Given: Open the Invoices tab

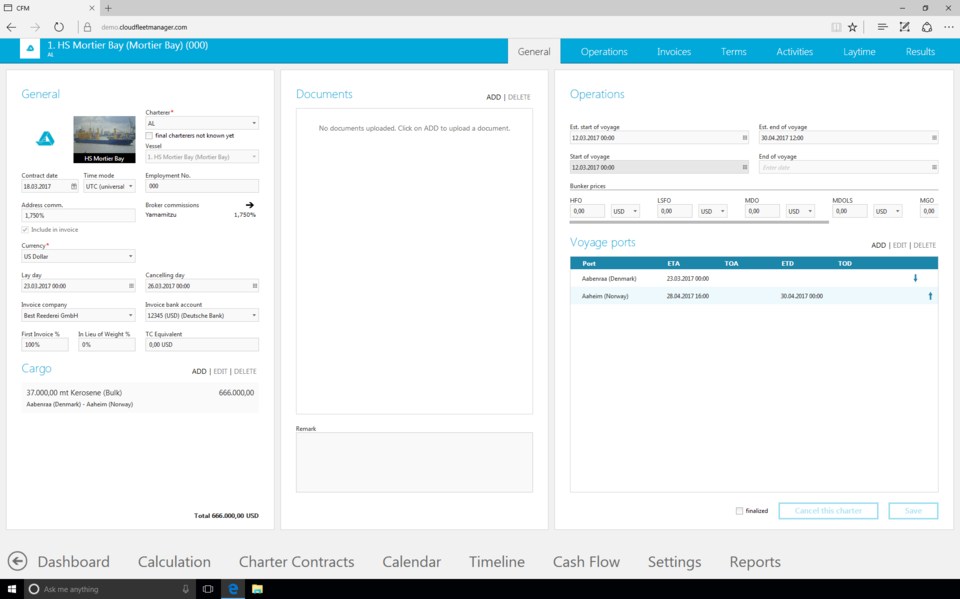Looking at the screenshot, I should coord(673,52).
